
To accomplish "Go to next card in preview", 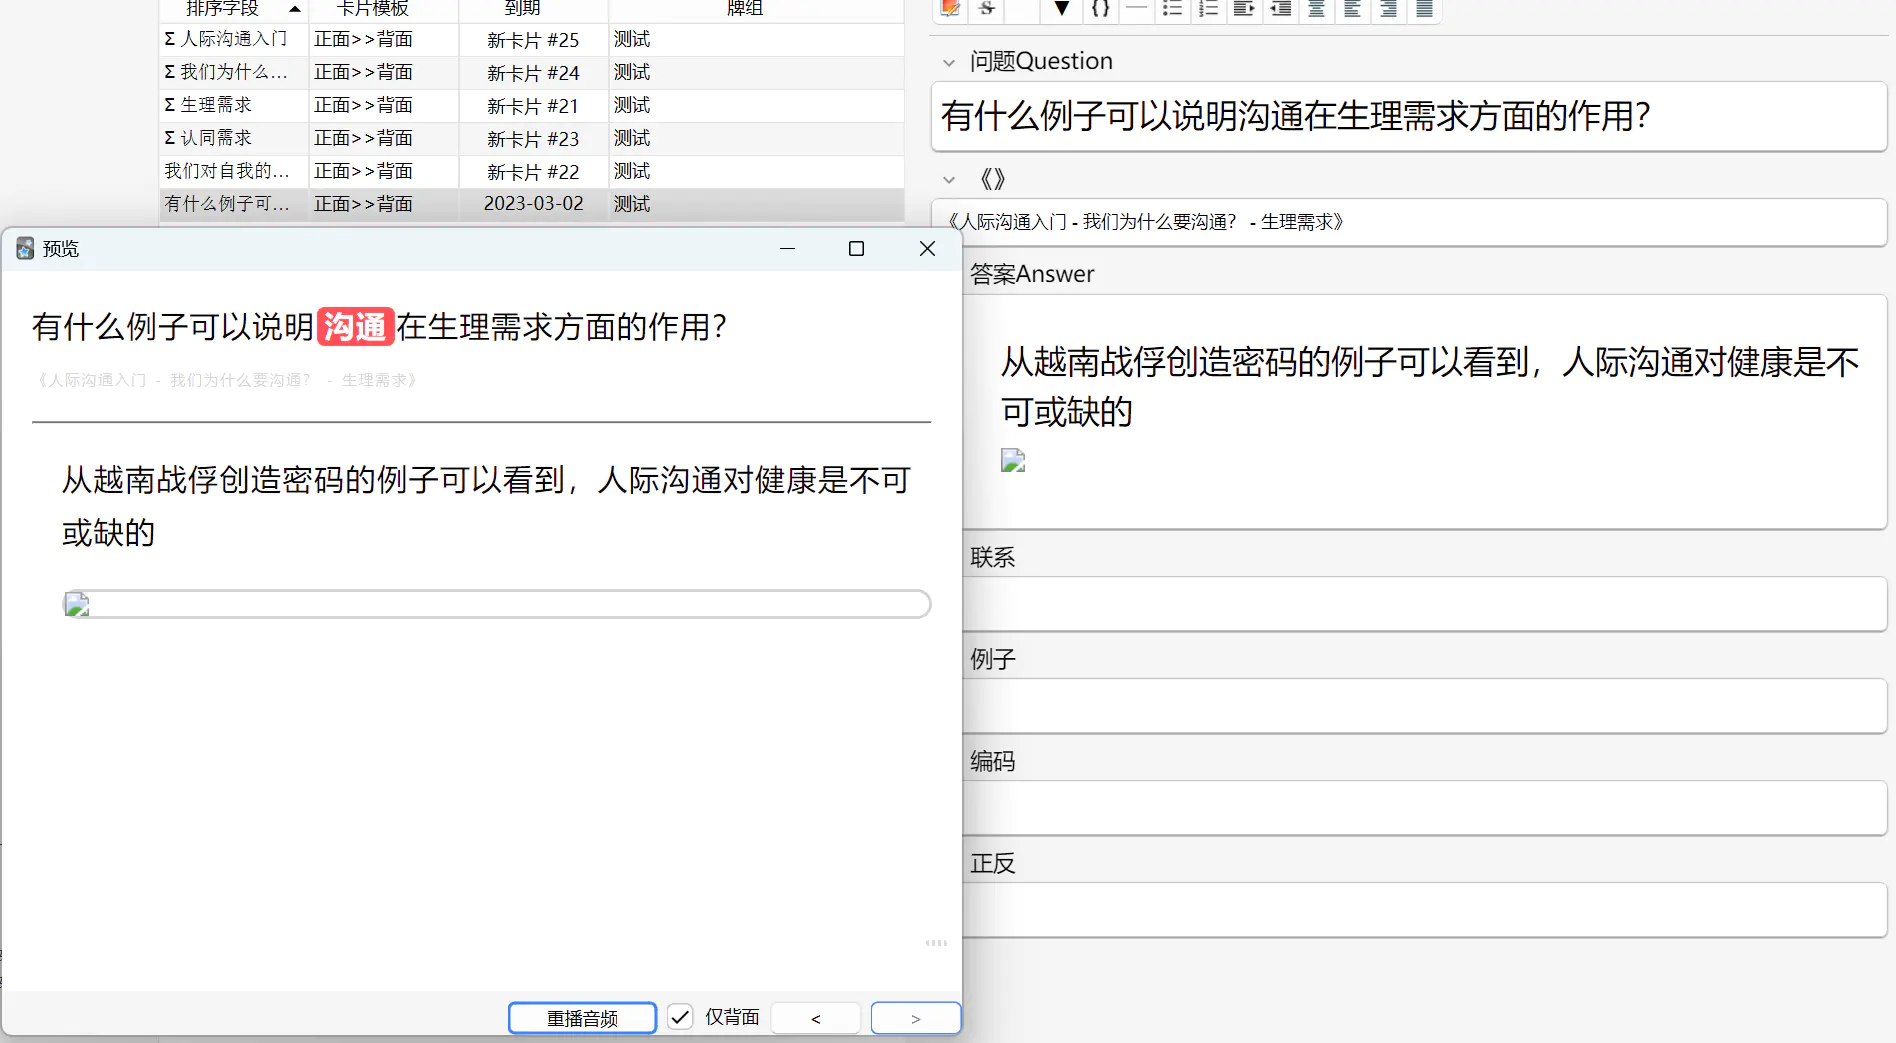I will coord(916,1018).
